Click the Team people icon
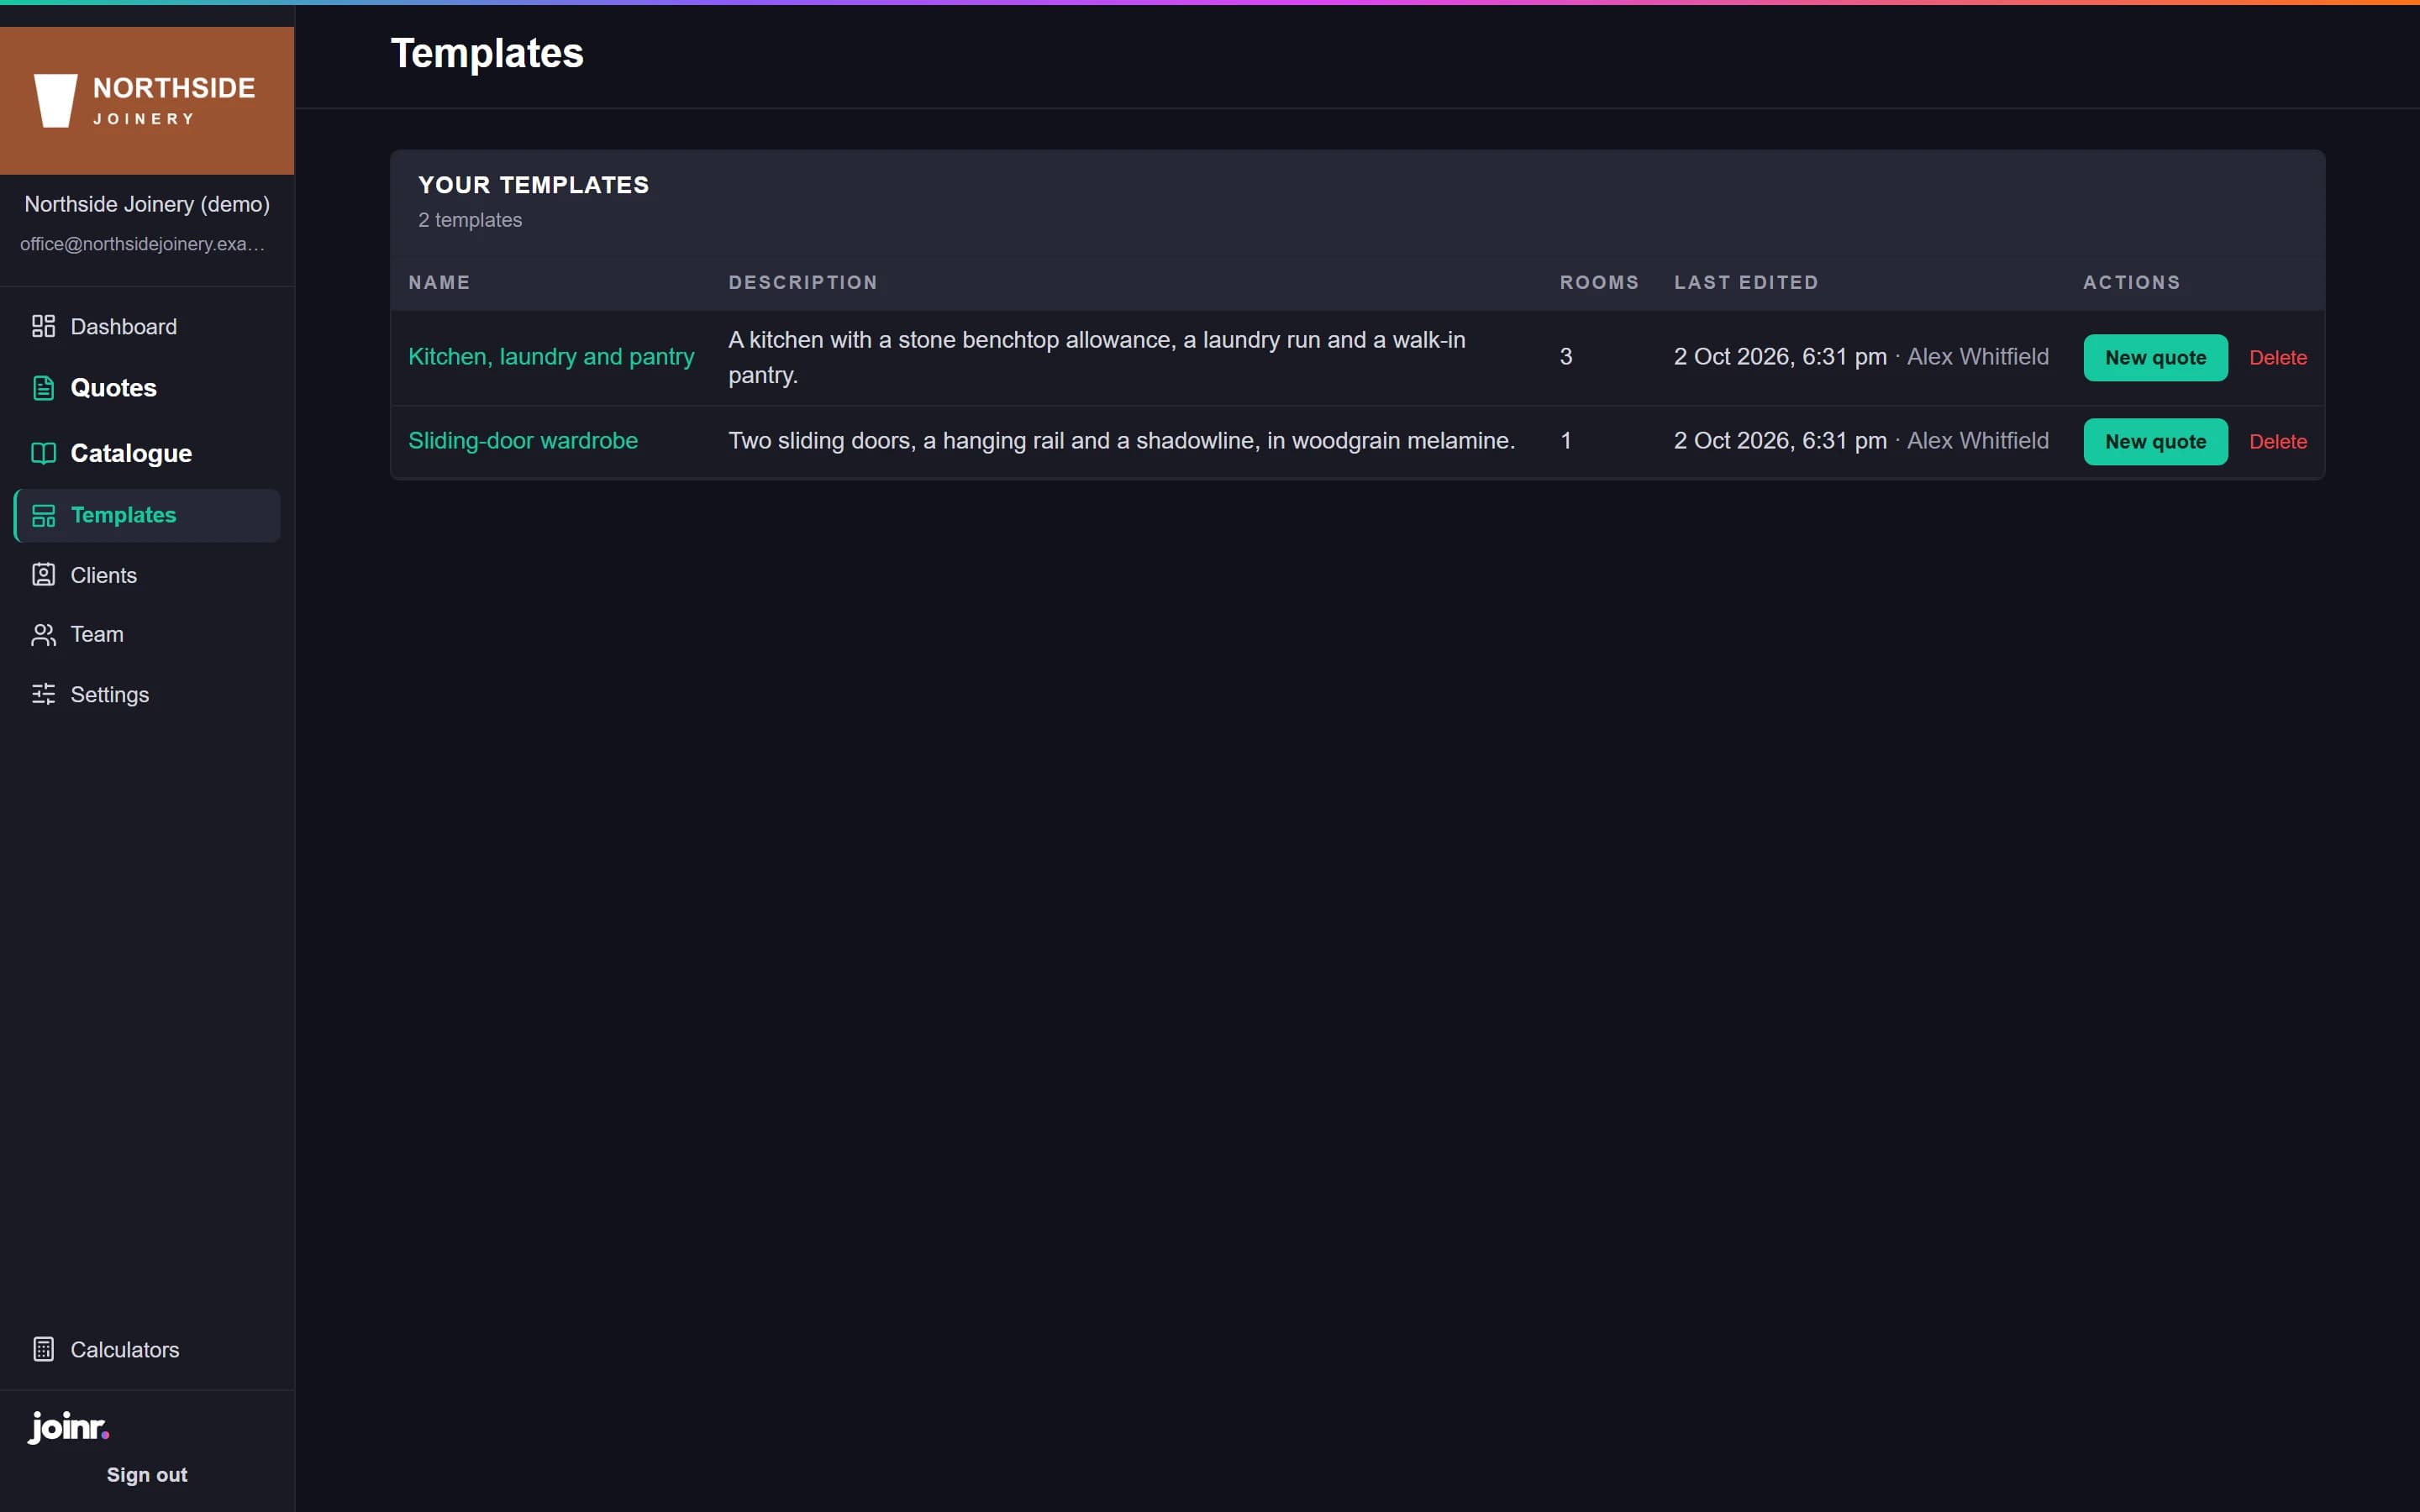Screen dimensions: 2420x1512 click(43, 634)
